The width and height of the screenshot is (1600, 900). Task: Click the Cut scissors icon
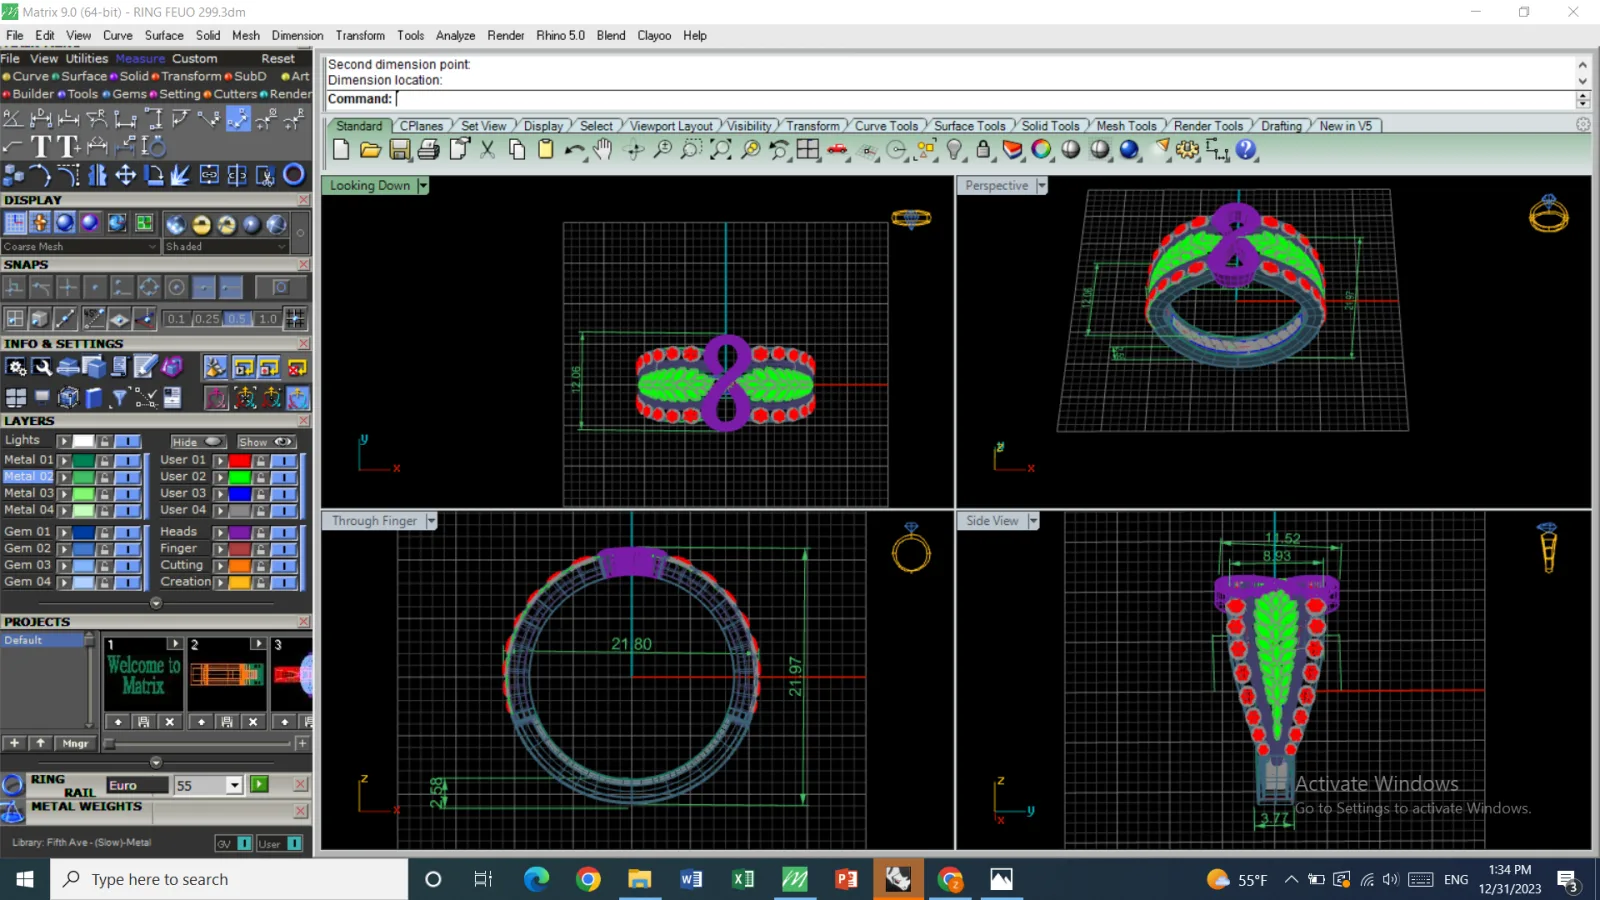tap(488, 149)
